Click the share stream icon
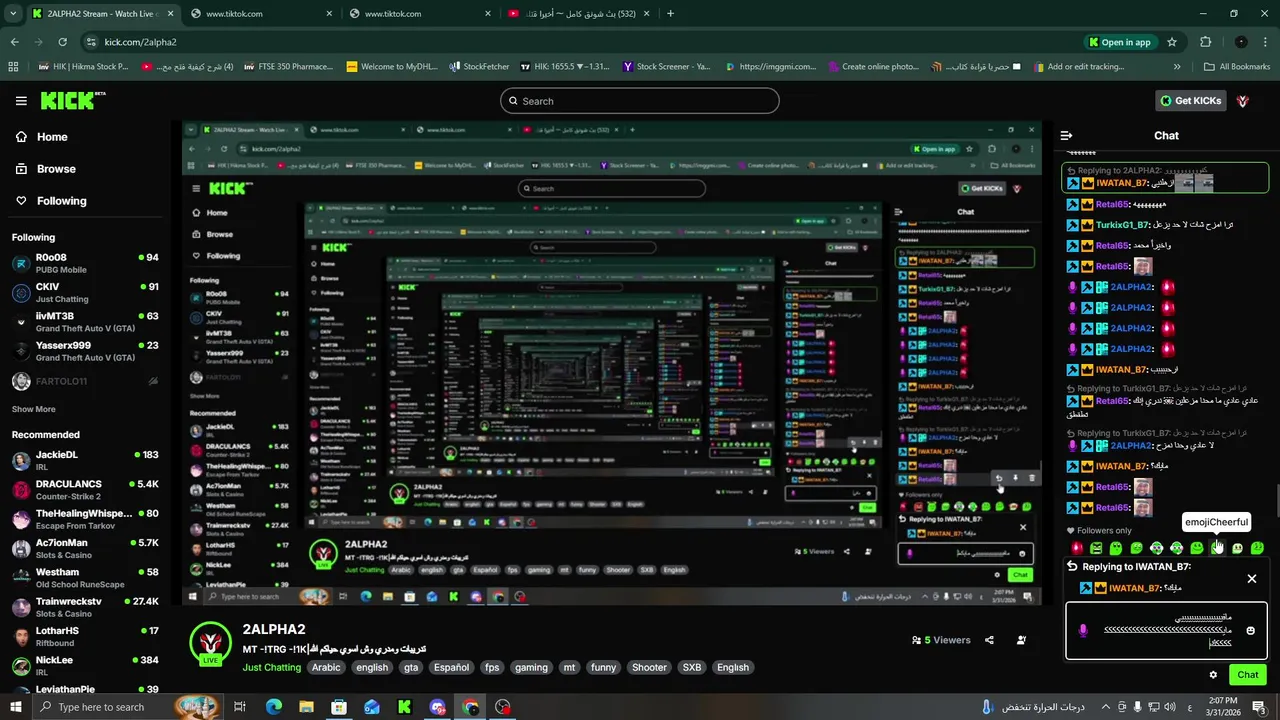This screenshot has height=720, width=1280. pos(989,640)
